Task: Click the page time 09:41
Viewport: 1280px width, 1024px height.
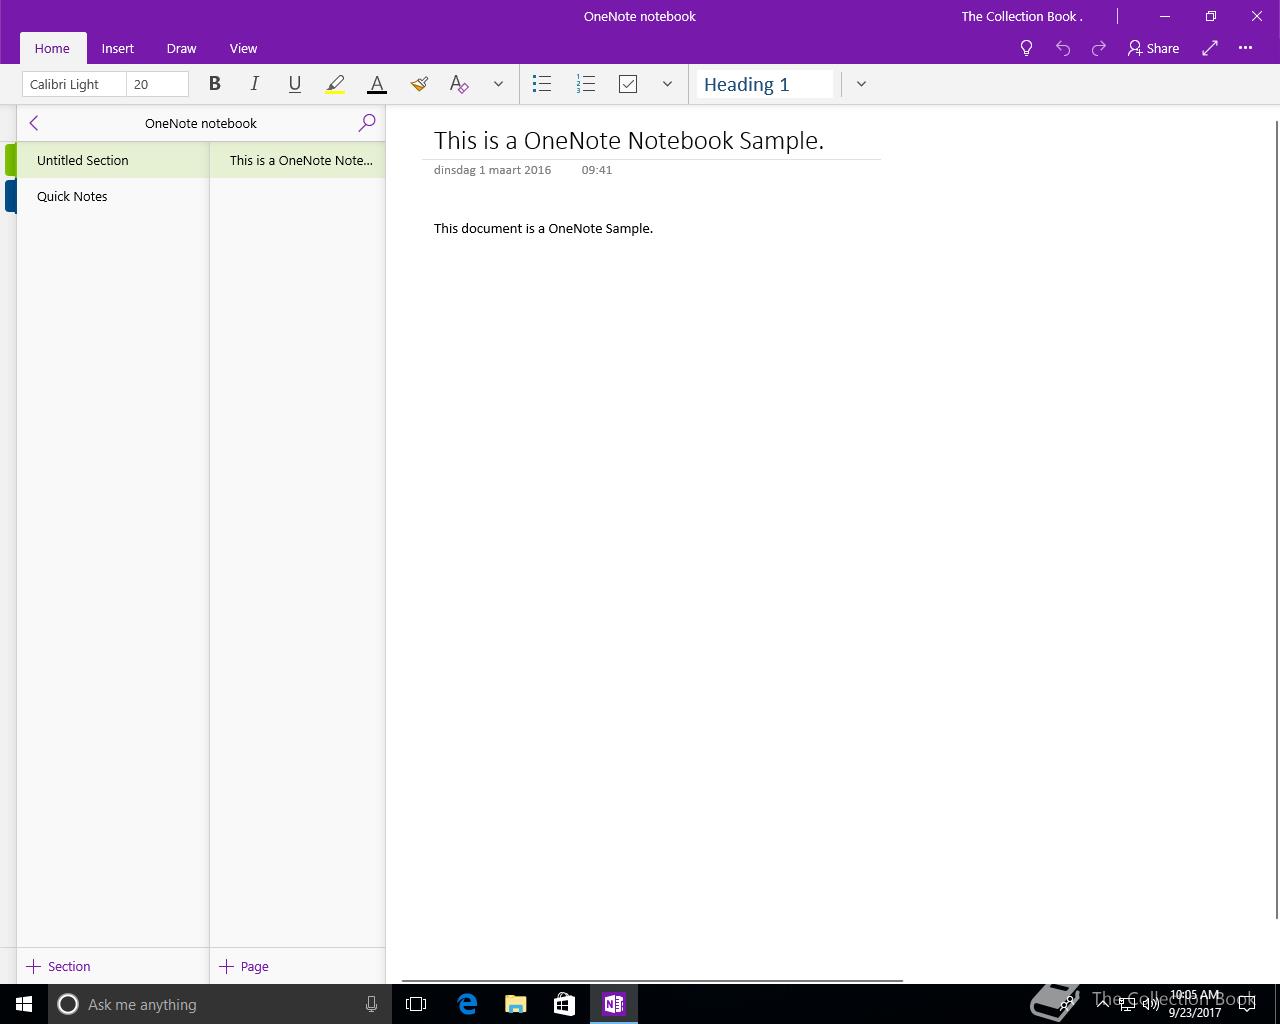Action: (596, 170)
